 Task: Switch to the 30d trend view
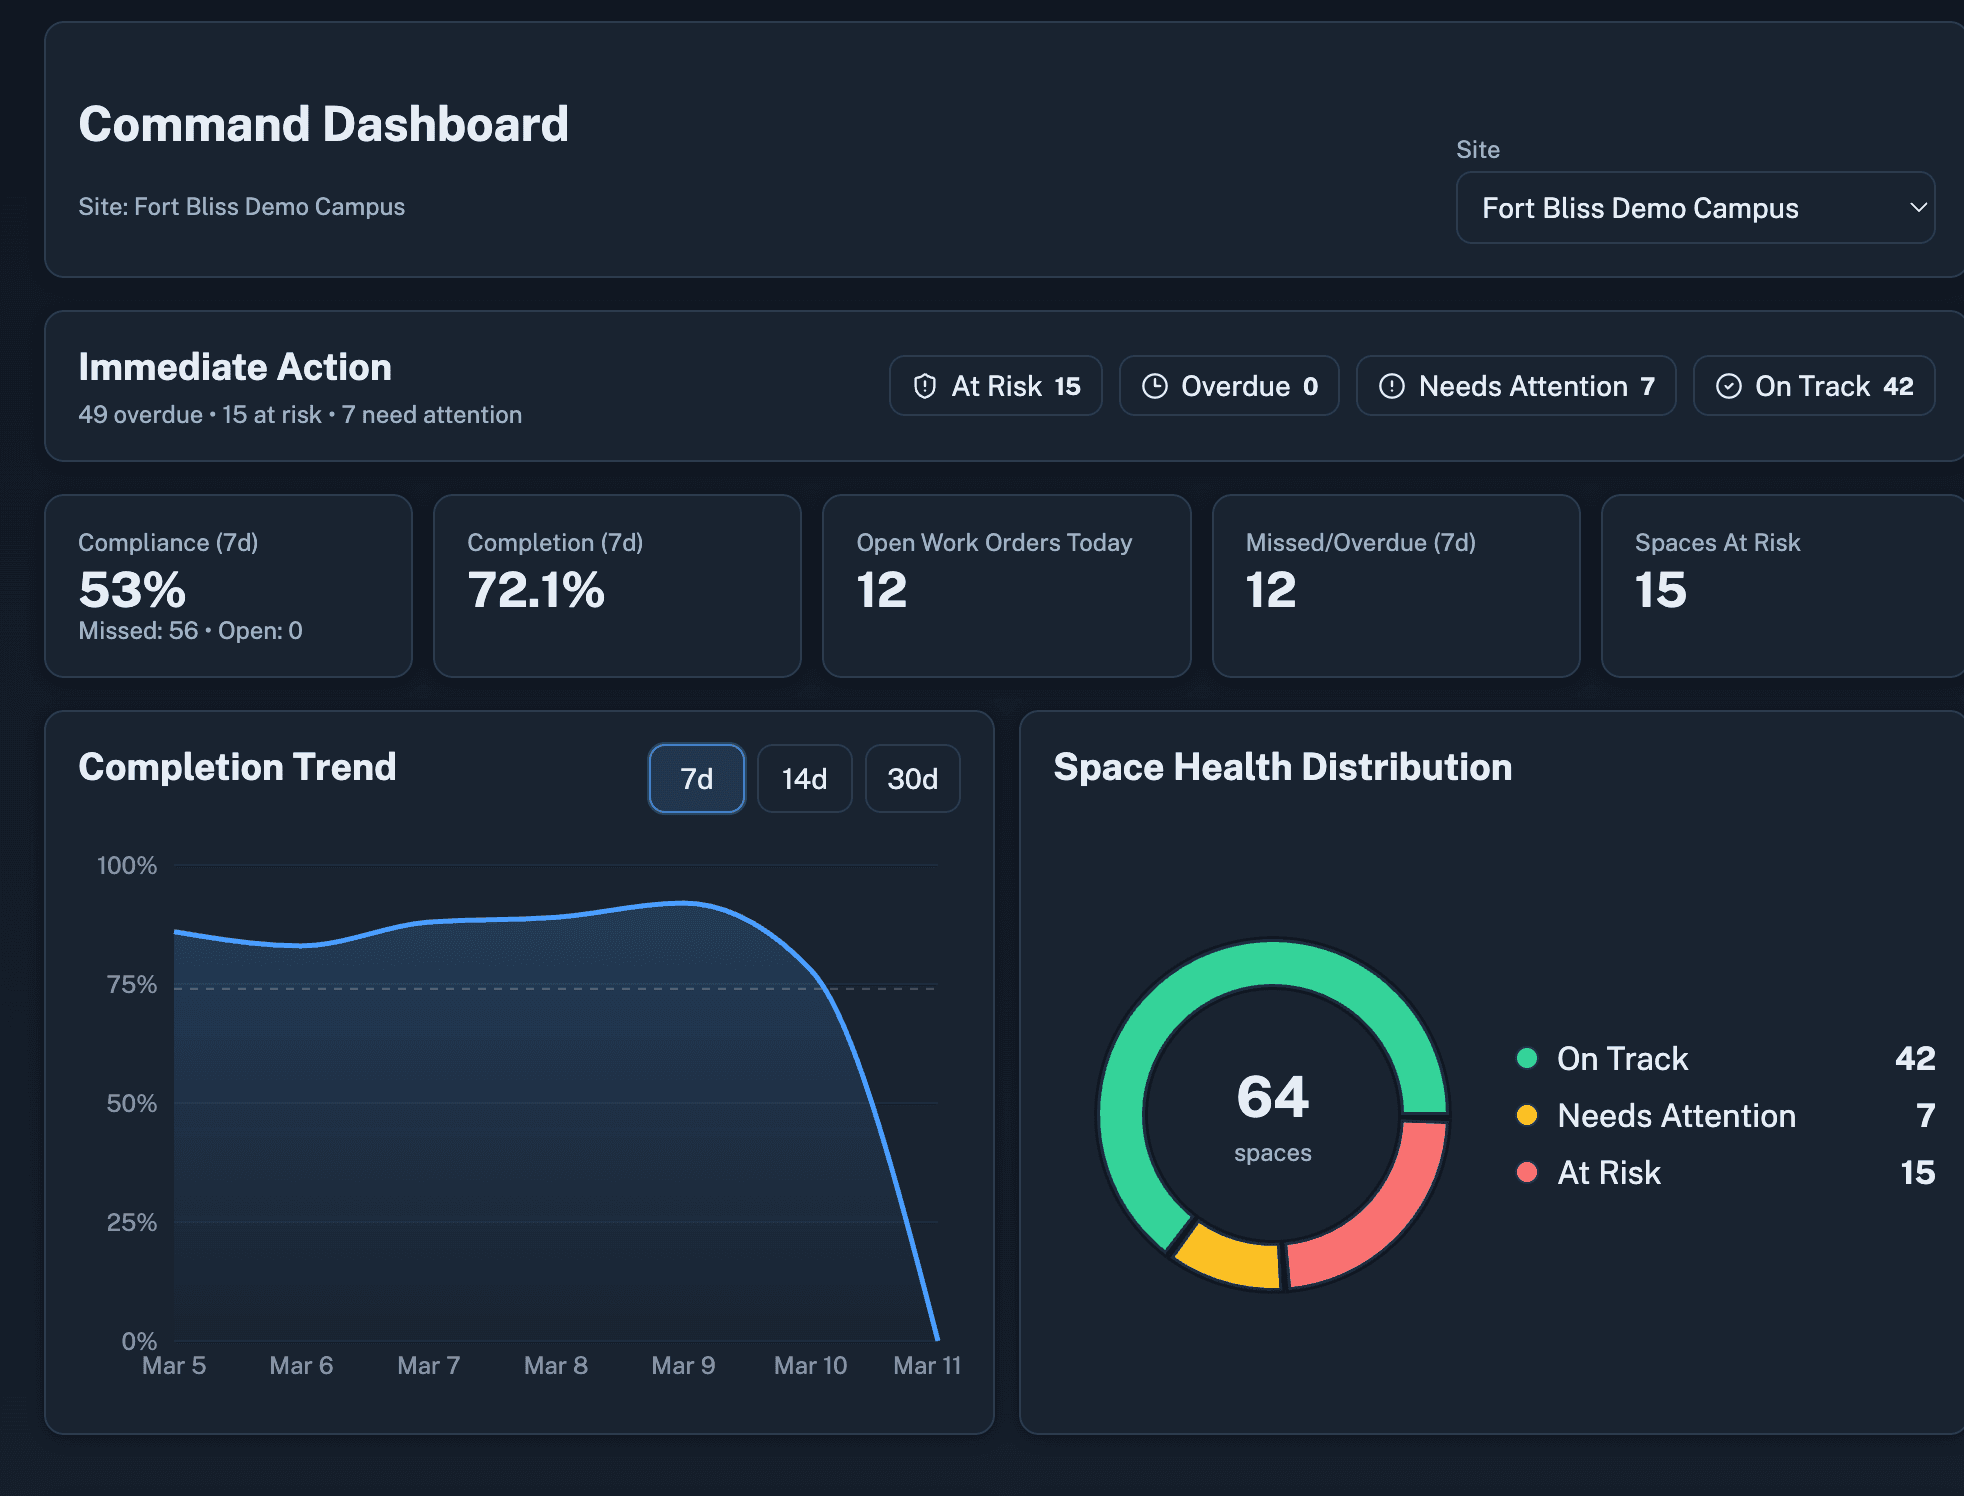(x=911, y=778)
